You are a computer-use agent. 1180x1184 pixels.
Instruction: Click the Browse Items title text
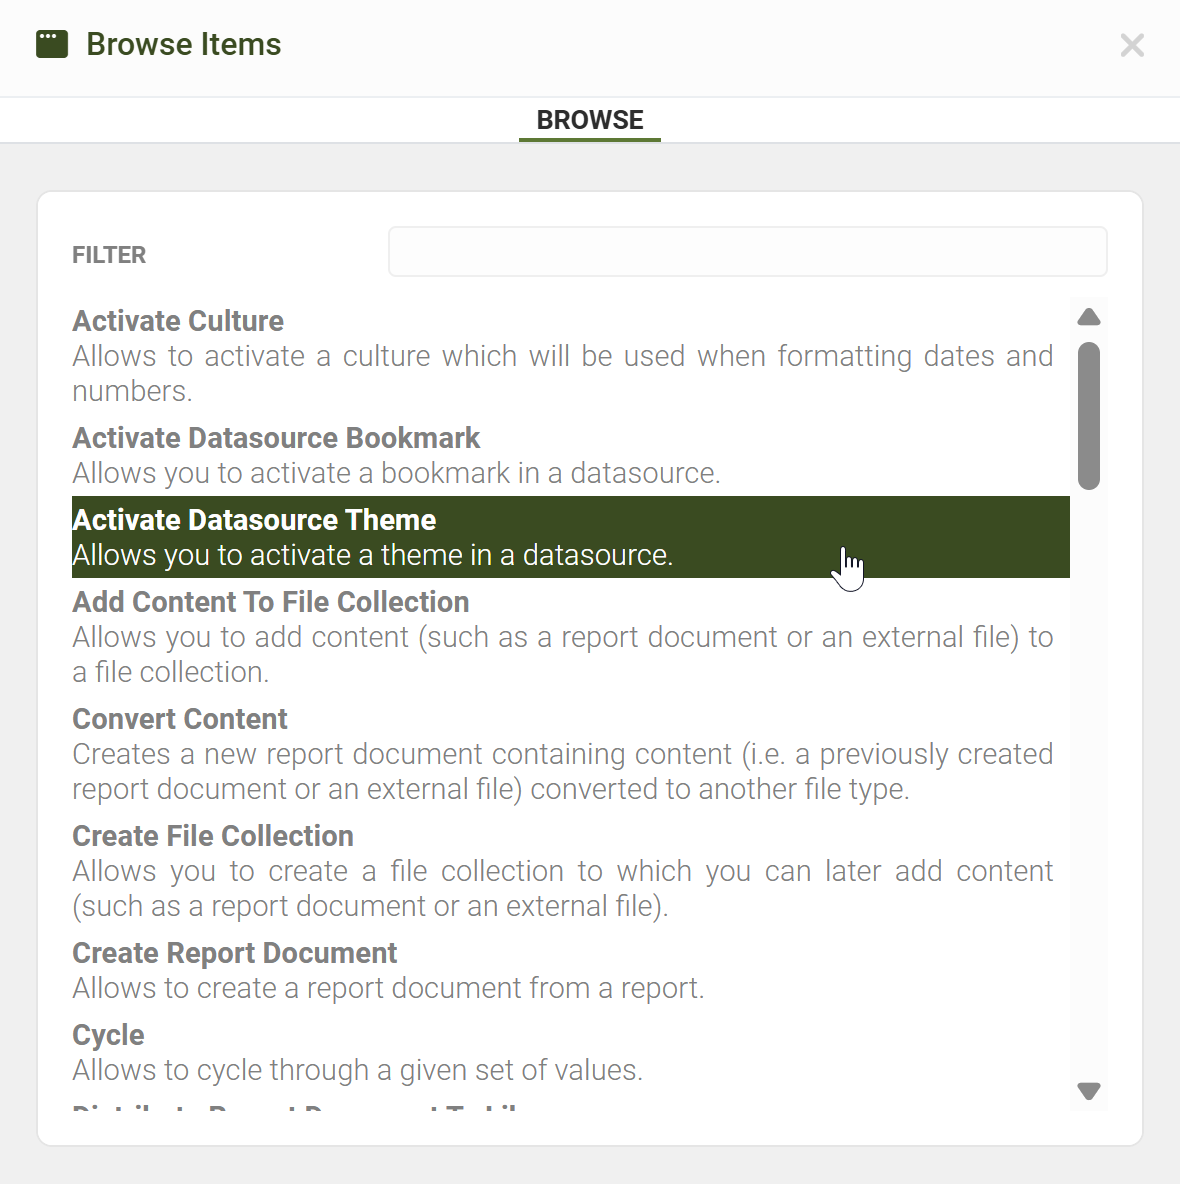pos(184,44)
